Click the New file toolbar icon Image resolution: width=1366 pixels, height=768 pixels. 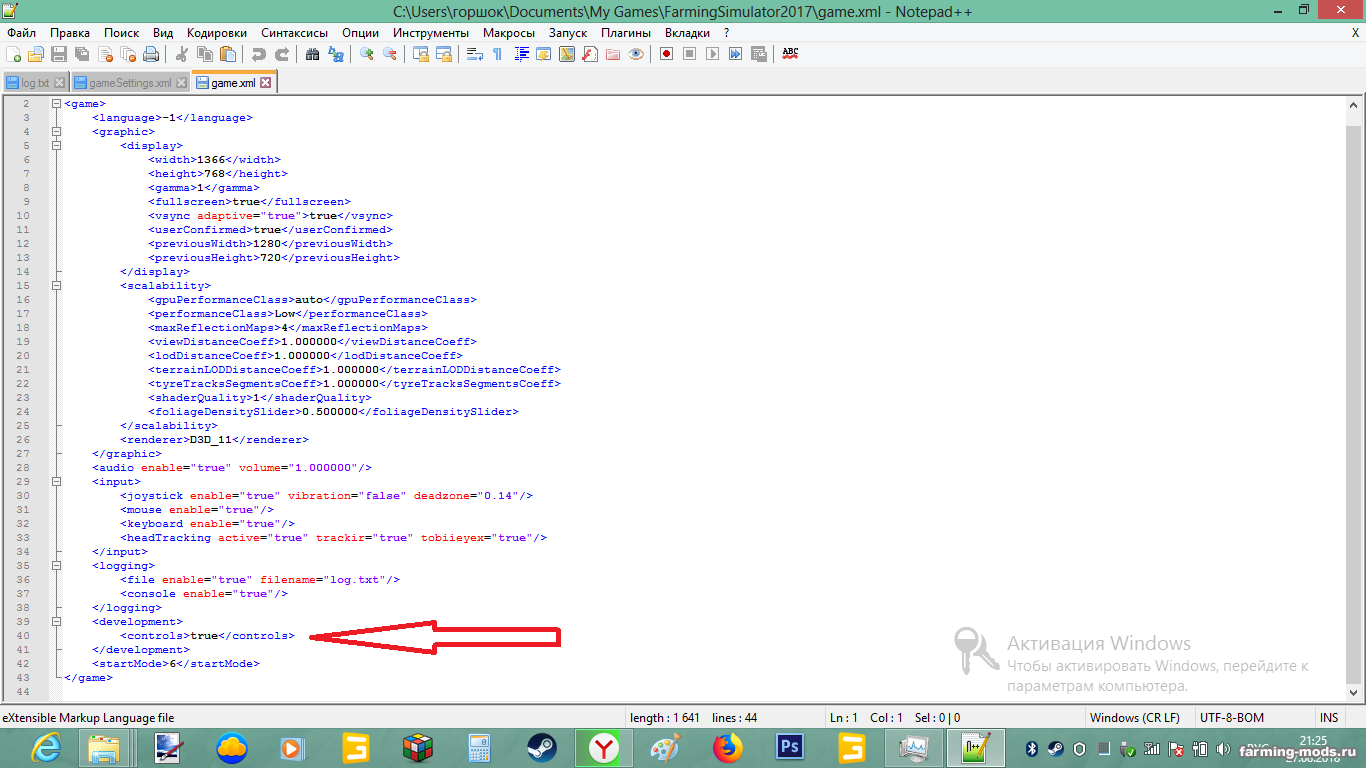click(x=14, y=54)
